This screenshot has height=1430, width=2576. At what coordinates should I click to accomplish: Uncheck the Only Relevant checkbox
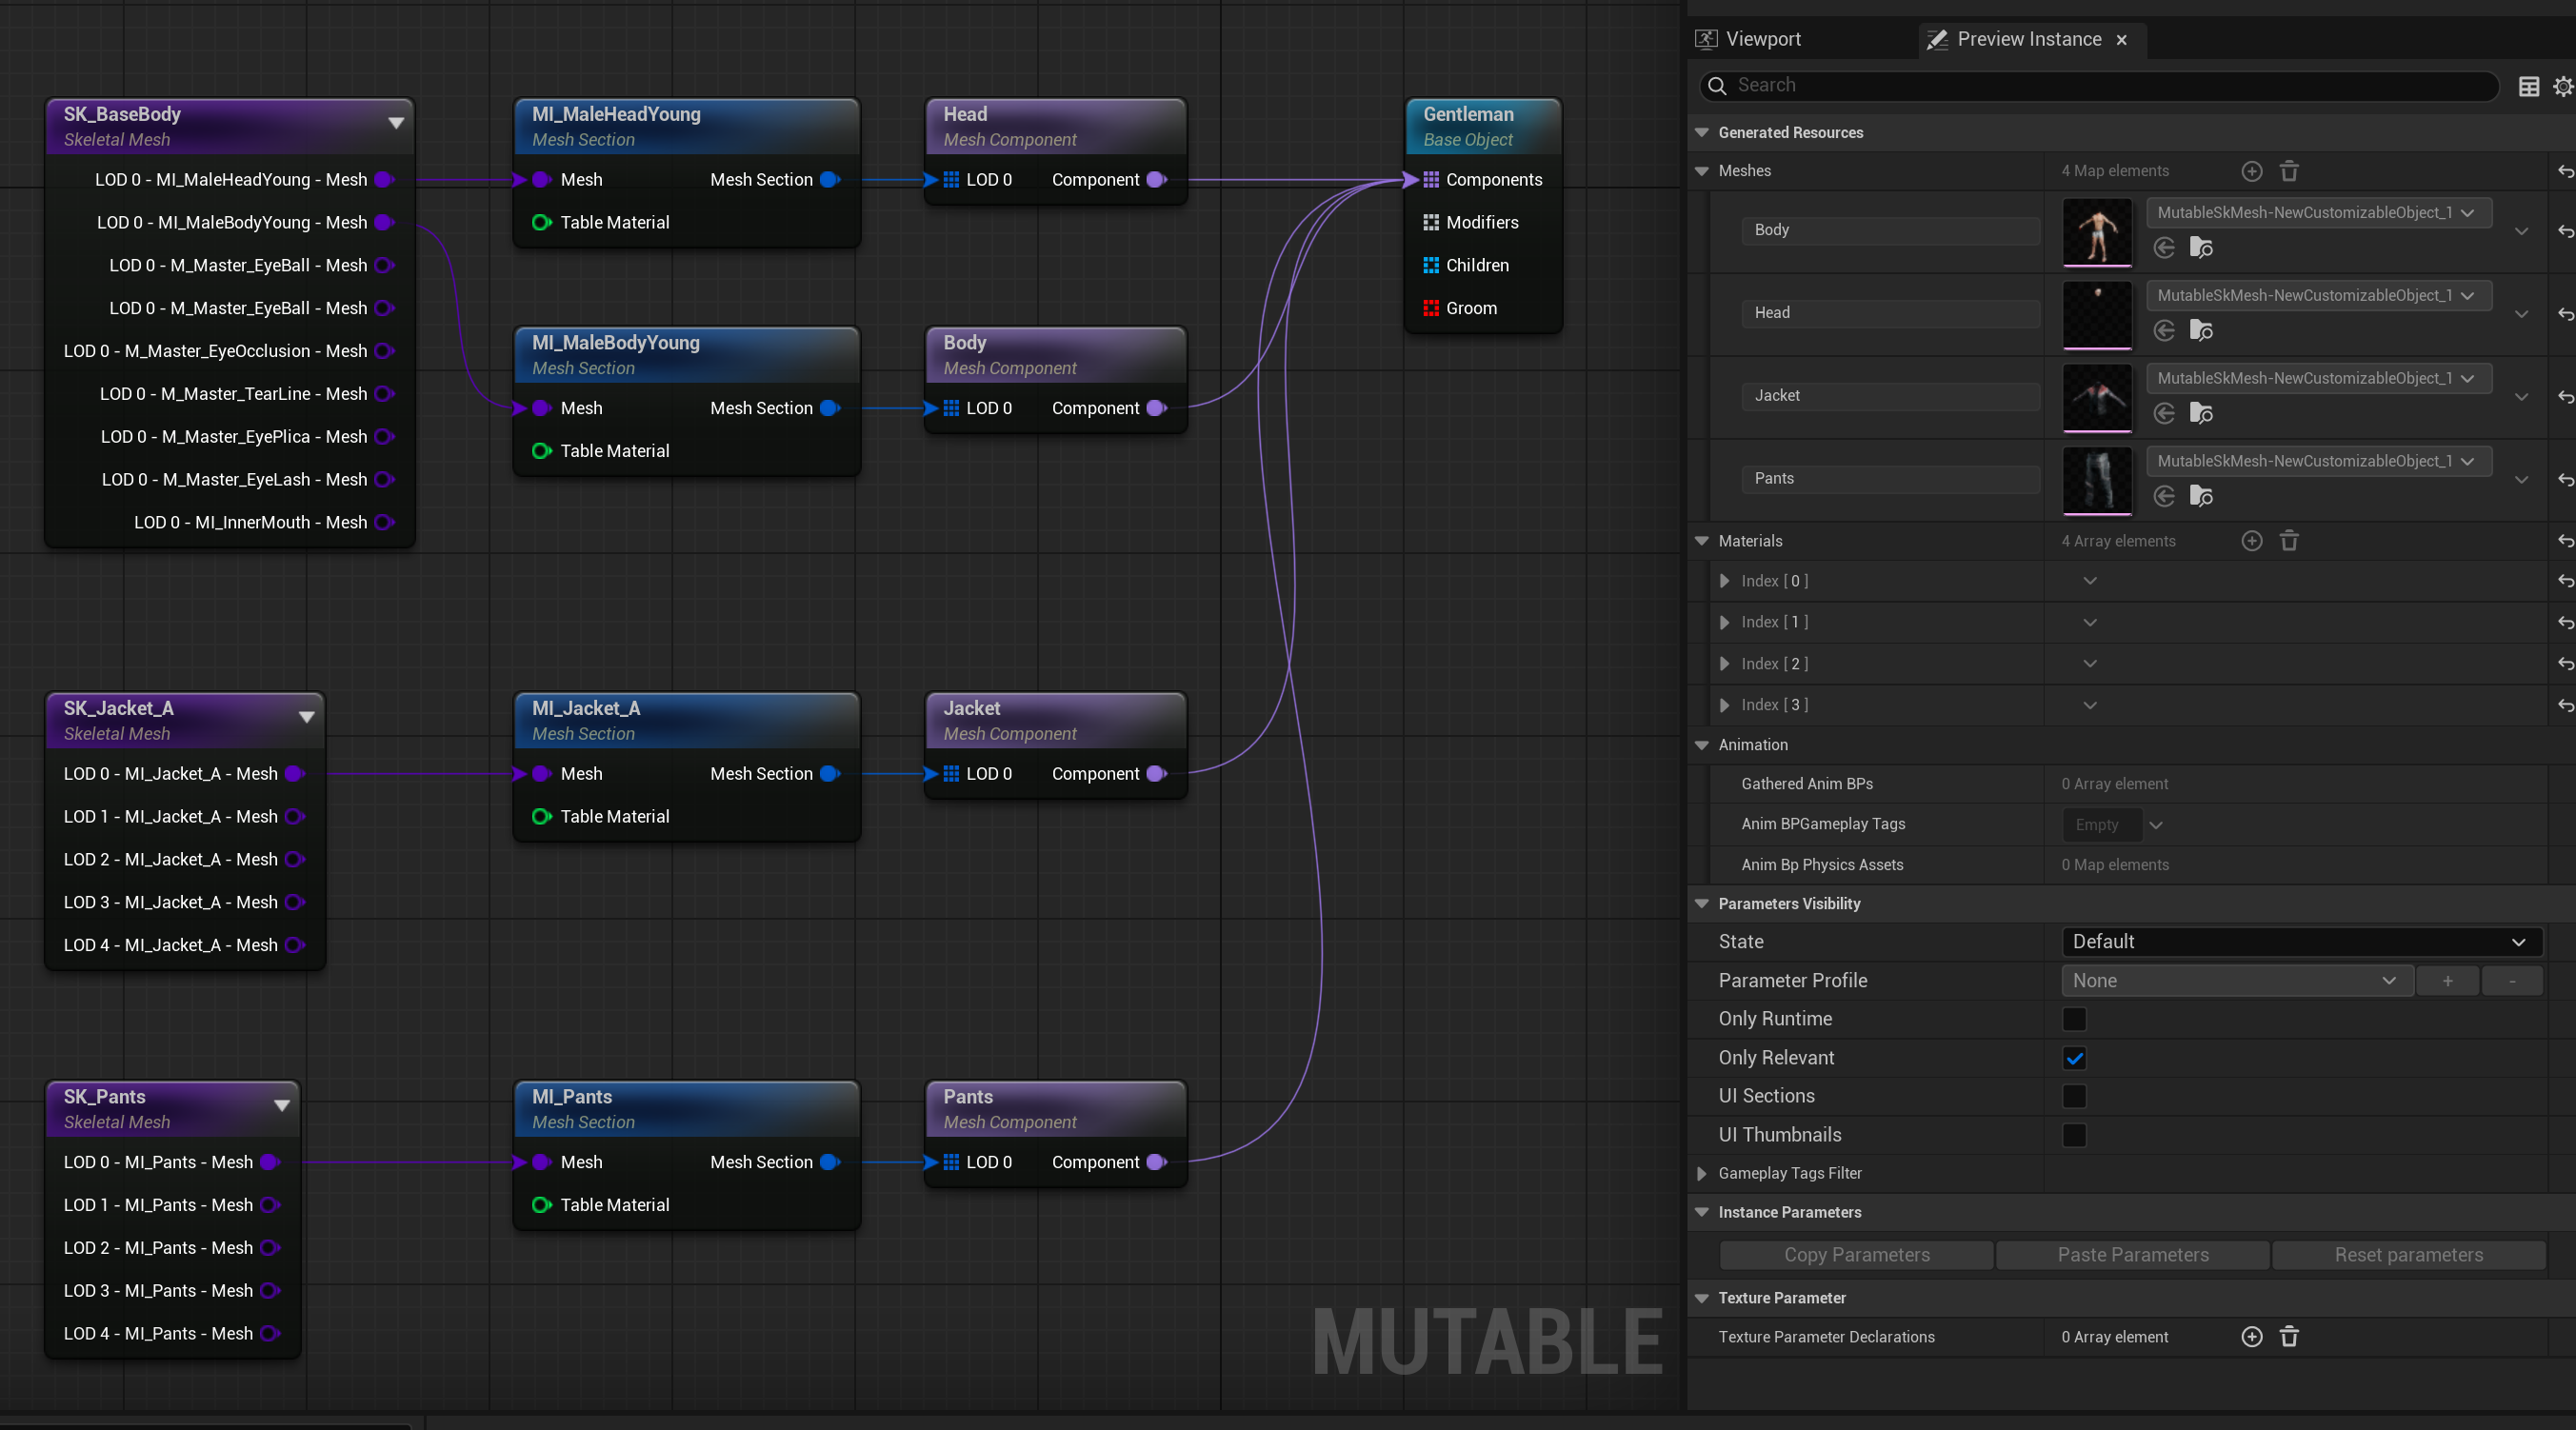(x=2074, y=1058)
